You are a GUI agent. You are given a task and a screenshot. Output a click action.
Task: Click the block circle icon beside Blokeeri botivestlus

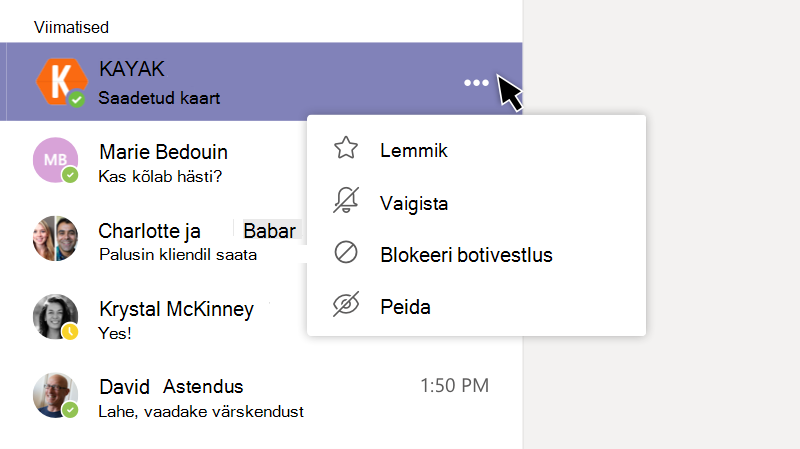pyautogui.click(x=346, y=252)
